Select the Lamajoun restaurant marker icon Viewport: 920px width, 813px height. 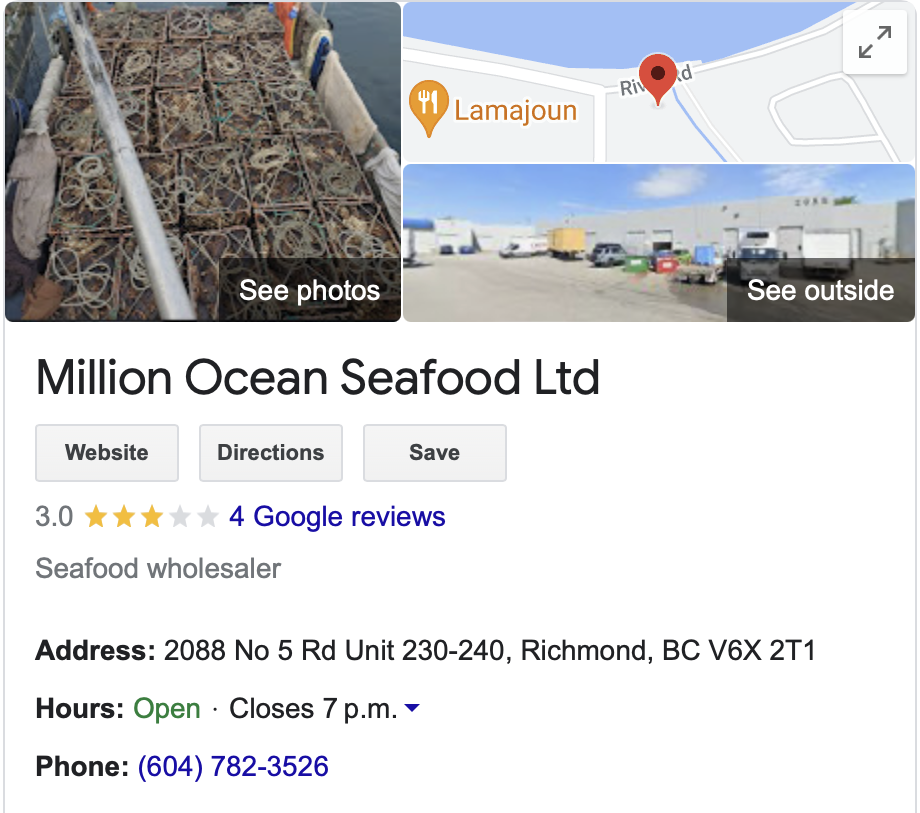428,108
